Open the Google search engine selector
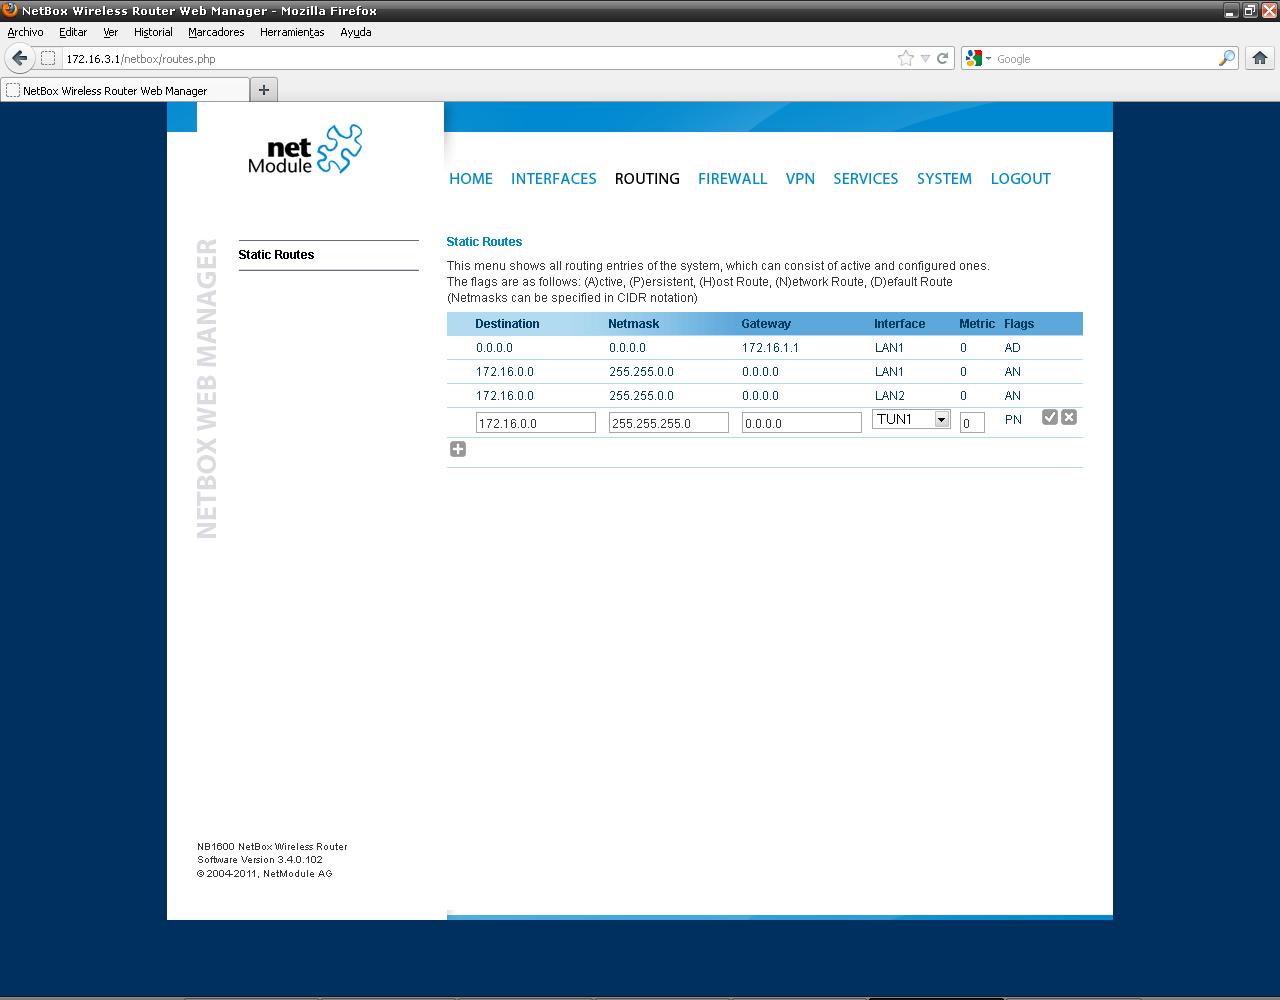The image size is (1280, 1000). 978,58
